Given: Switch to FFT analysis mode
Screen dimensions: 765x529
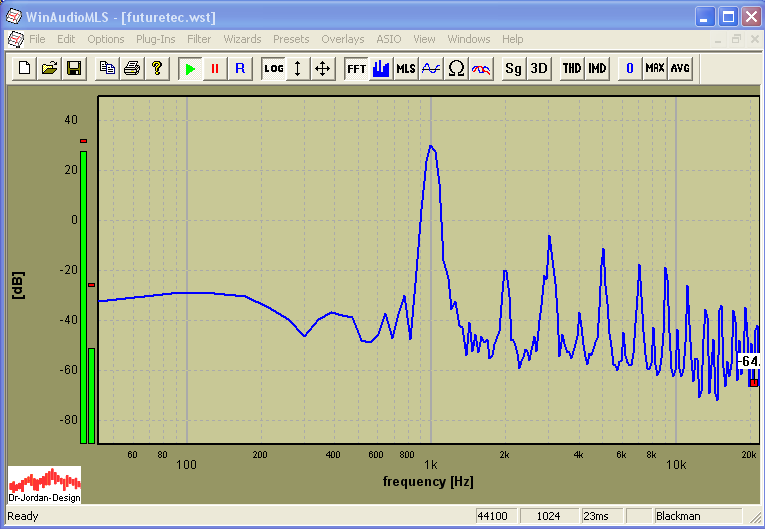Looking at the screenshot, I should 356,68.
